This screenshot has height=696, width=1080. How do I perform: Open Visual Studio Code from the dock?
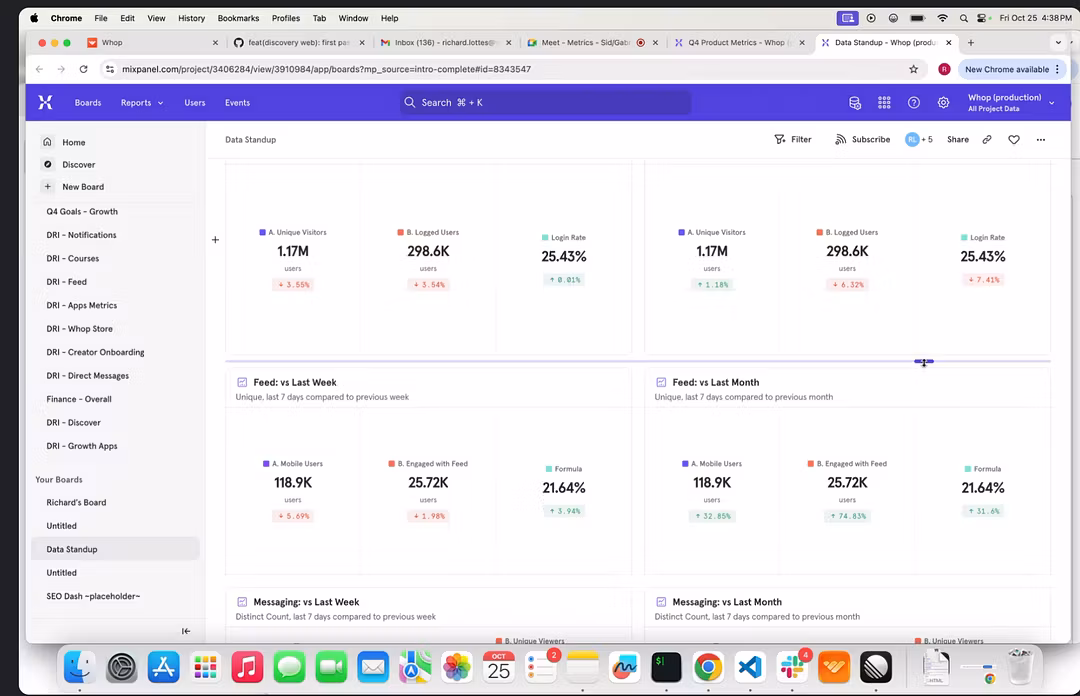coord(750,666)
